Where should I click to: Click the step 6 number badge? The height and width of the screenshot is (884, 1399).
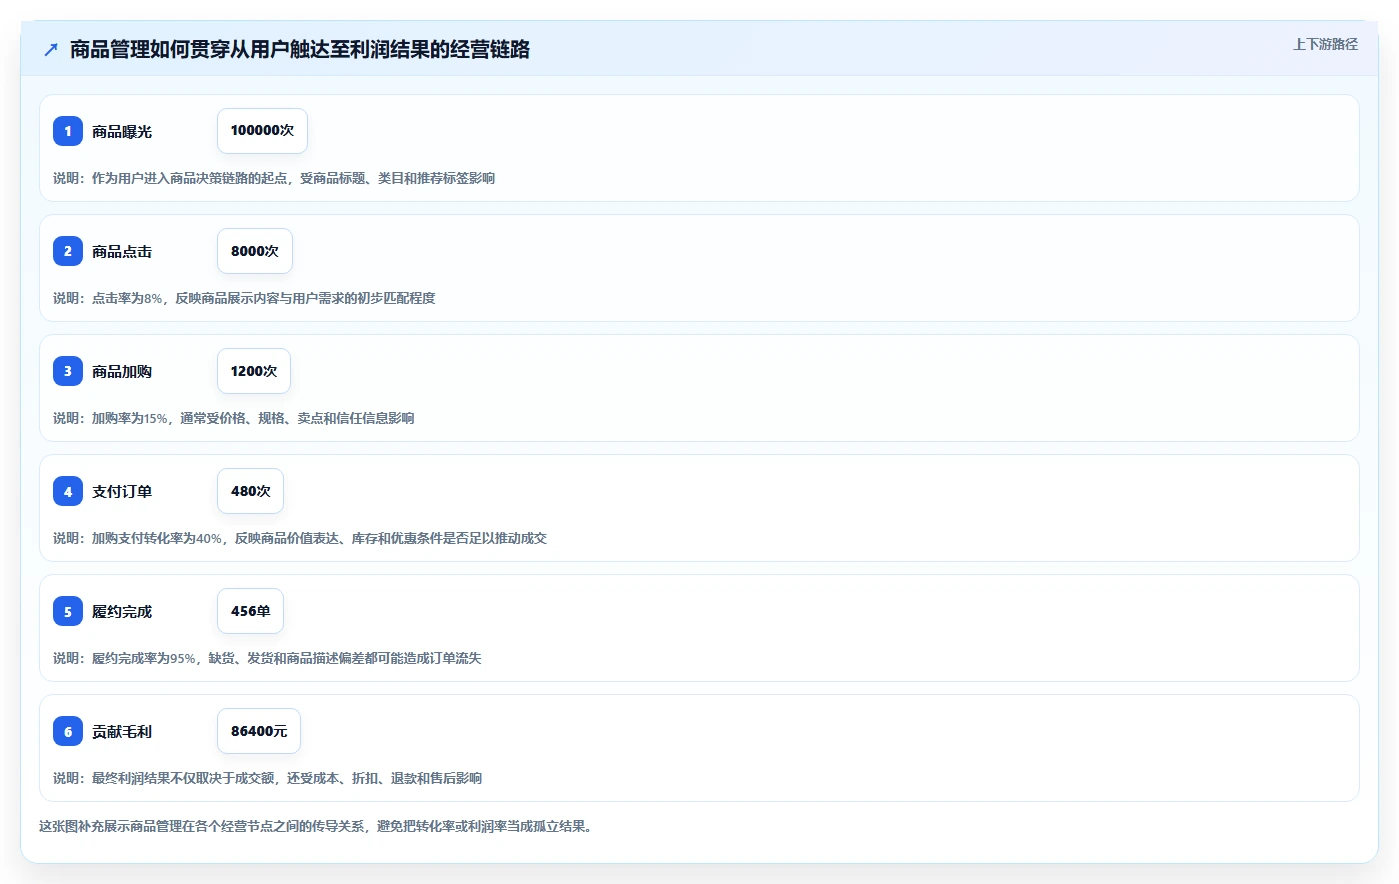[x=68, y=731]
